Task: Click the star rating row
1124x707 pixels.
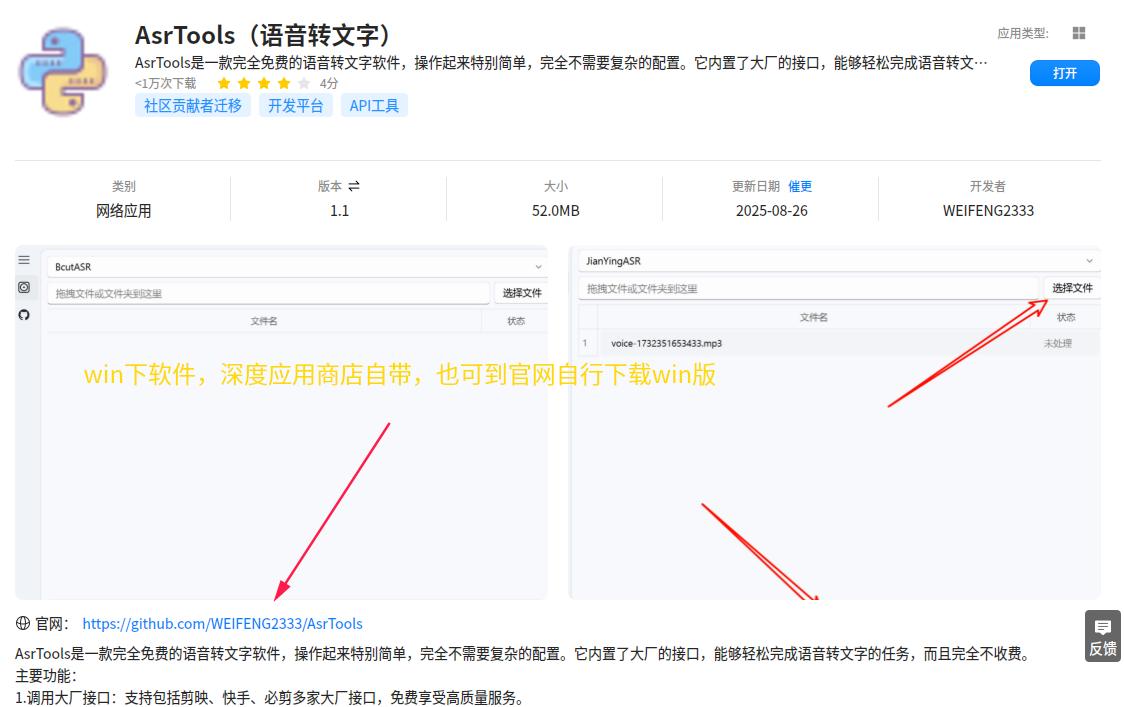Action: click(x=264, y=83)
